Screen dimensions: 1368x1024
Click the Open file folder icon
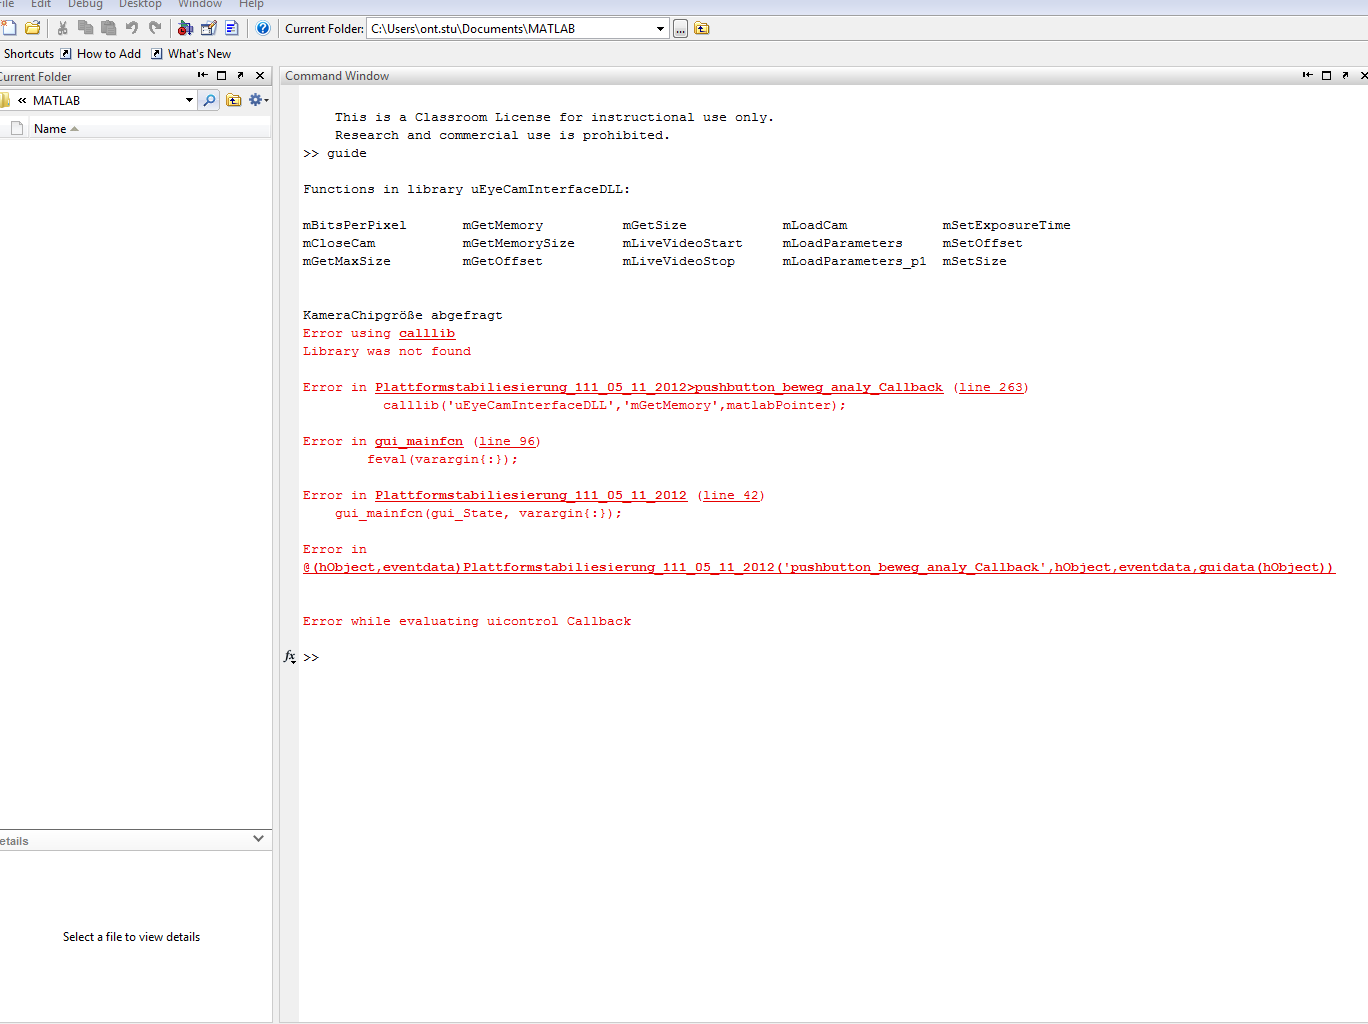33,28
